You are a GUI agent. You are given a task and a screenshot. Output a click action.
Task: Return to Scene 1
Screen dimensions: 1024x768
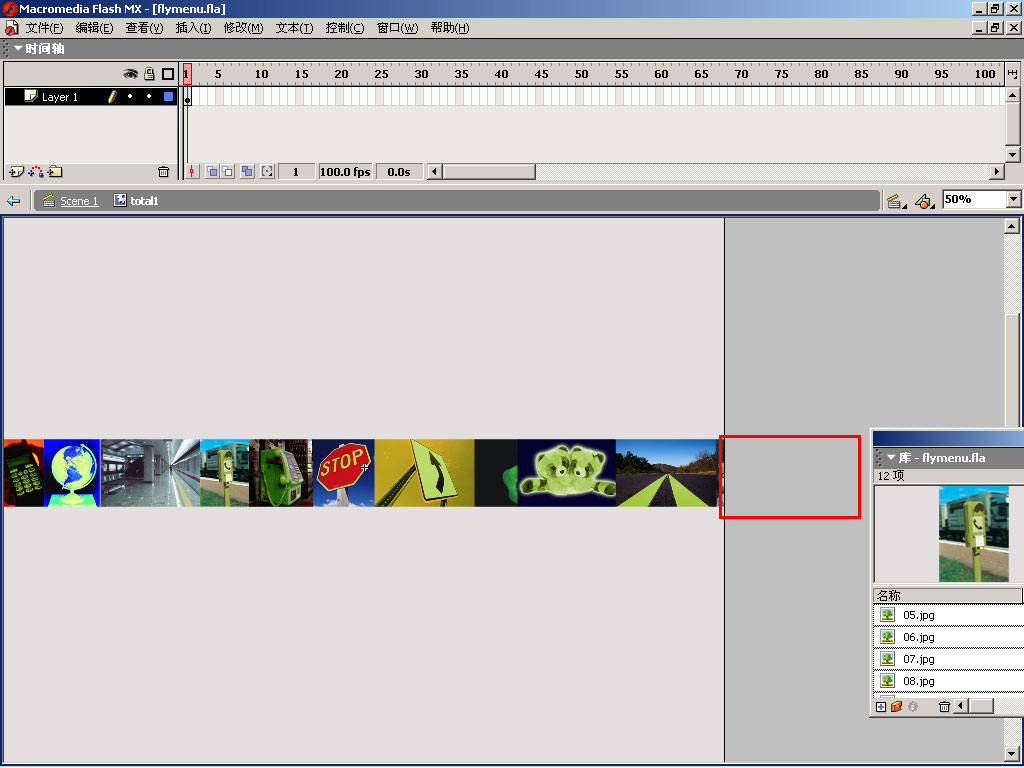click(x=79, y=201)
